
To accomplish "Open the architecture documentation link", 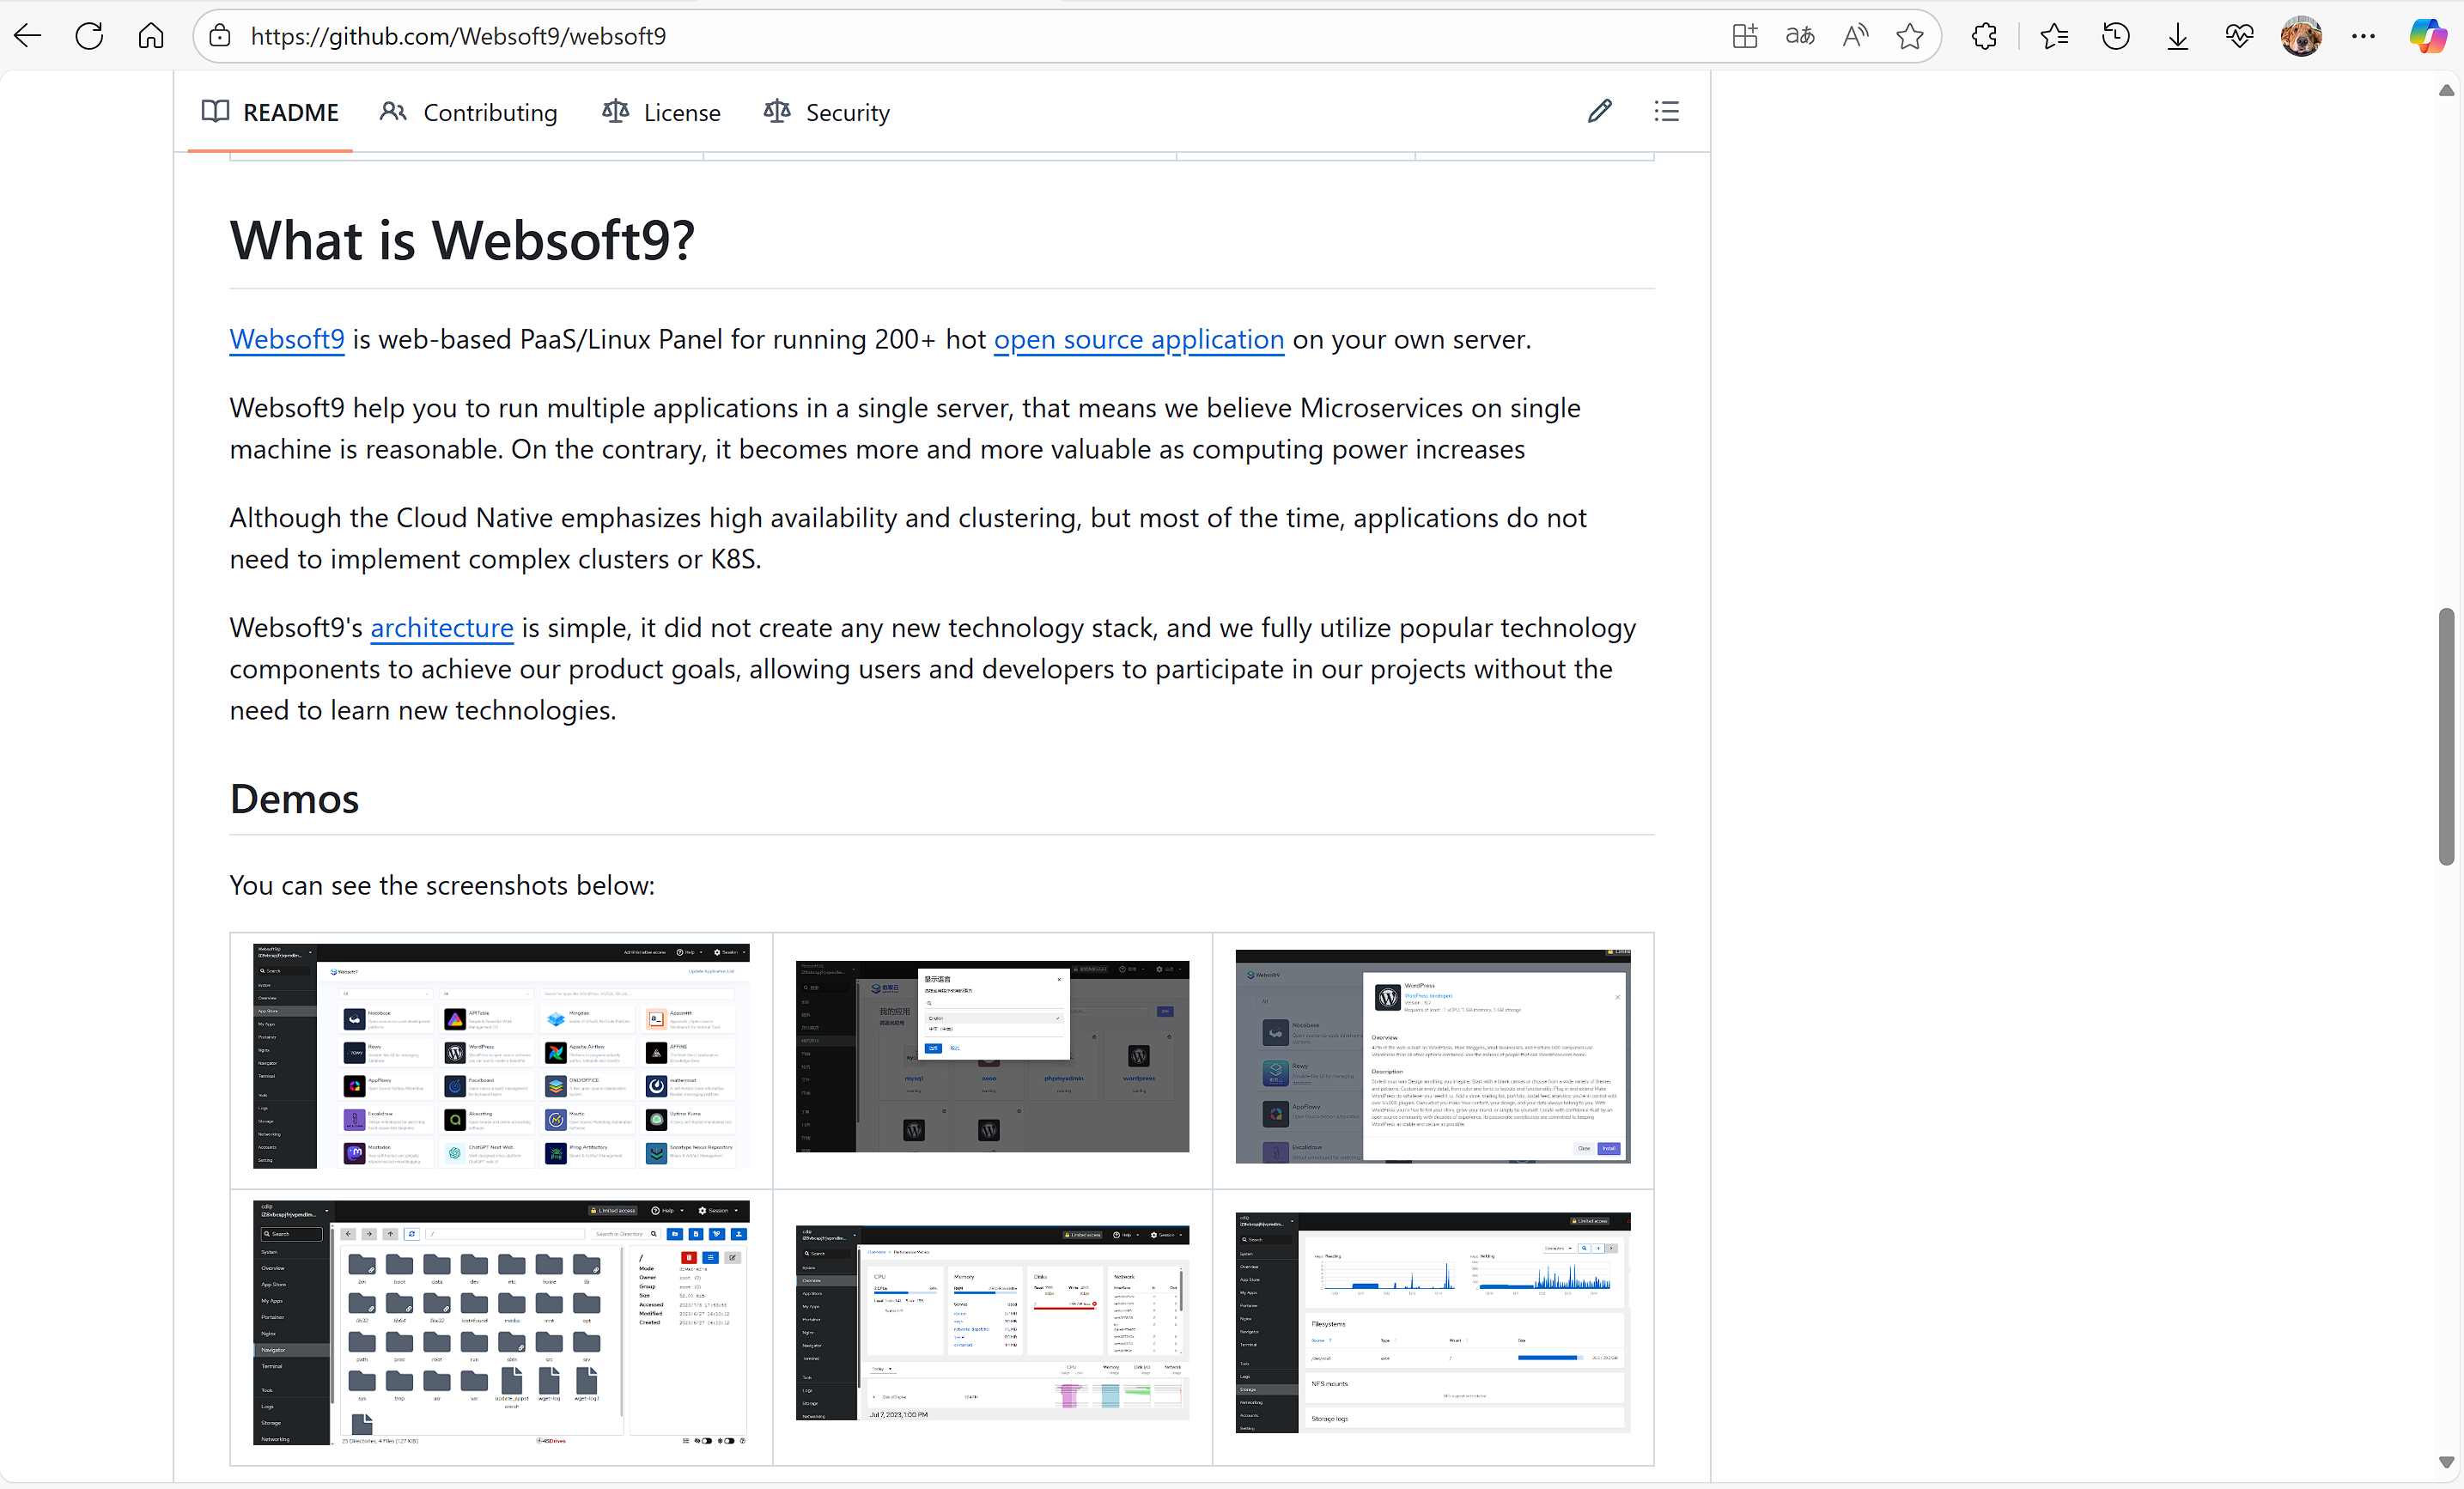I will (442, 628).
